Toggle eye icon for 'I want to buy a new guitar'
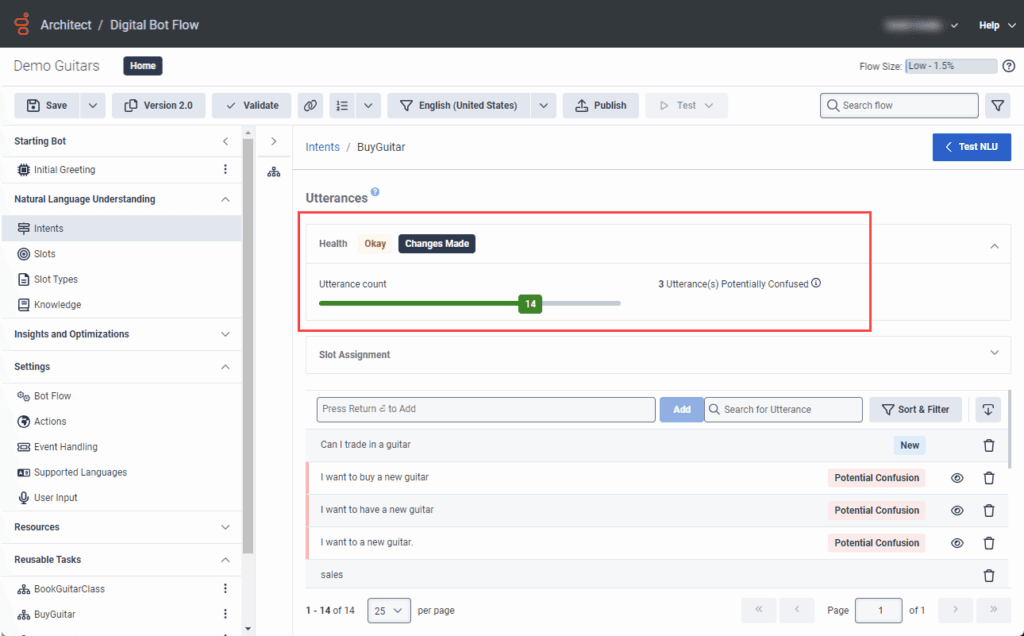This screenshot has width=1024, height=636. tap(957, 478)
